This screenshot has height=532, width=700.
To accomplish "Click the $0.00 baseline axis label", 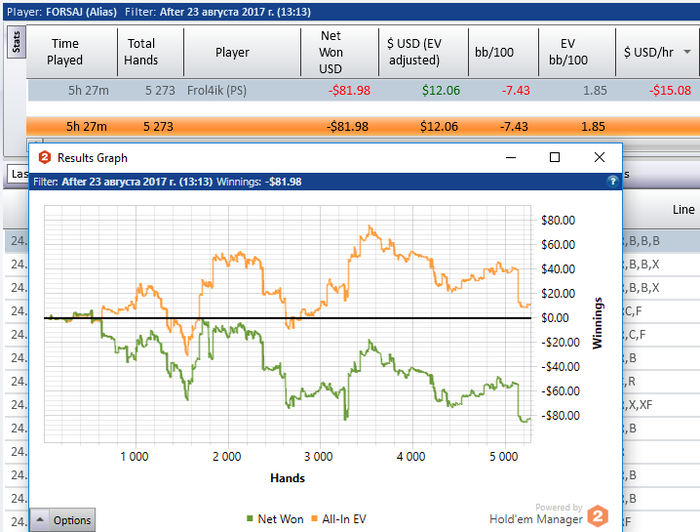I will [555, 318].
